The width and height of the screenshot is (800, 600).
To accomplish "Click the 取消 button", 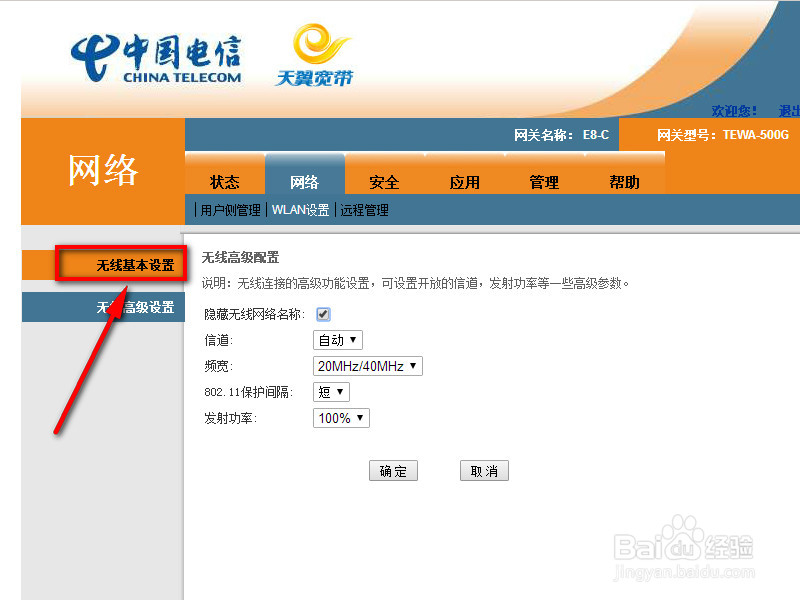I will point(484,471).
